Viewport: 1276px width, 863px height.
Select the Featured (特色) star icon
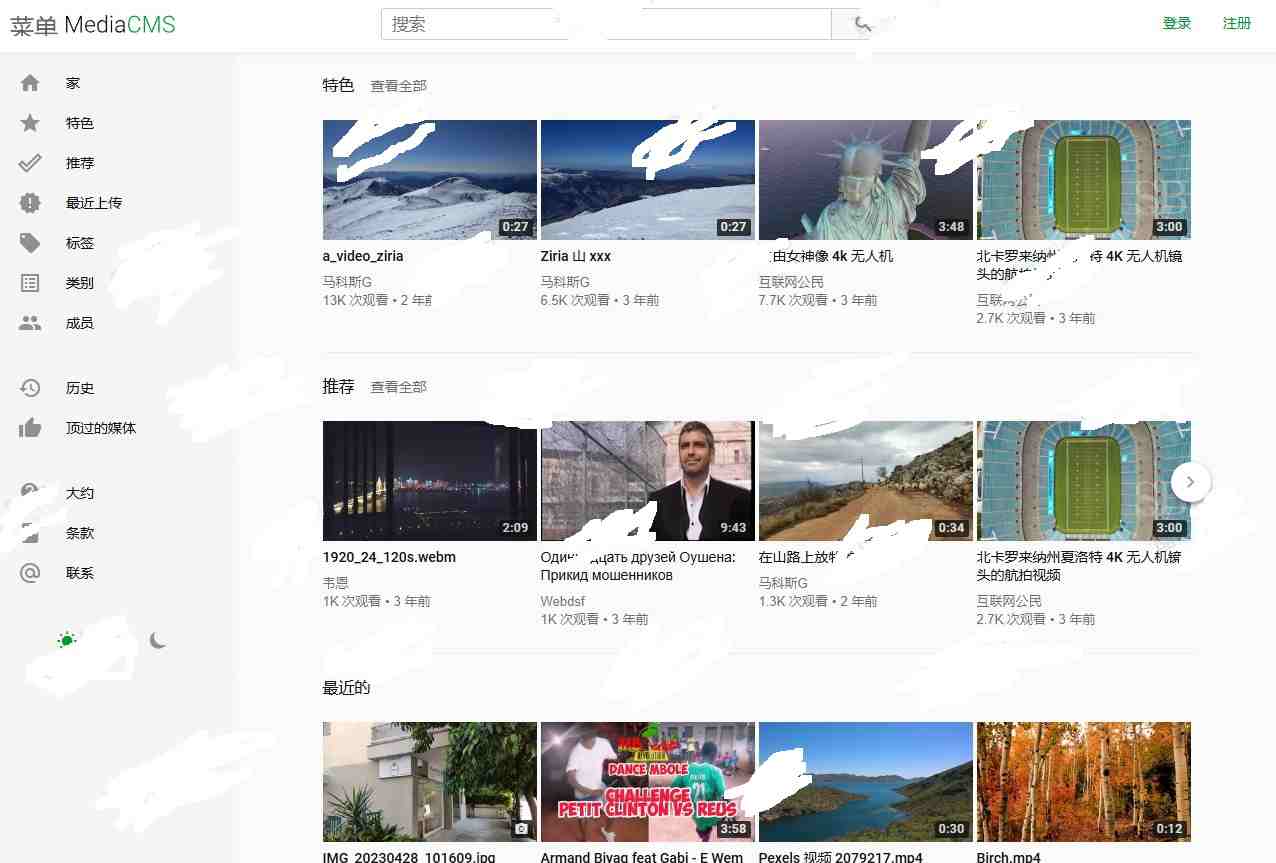(30, 123)
